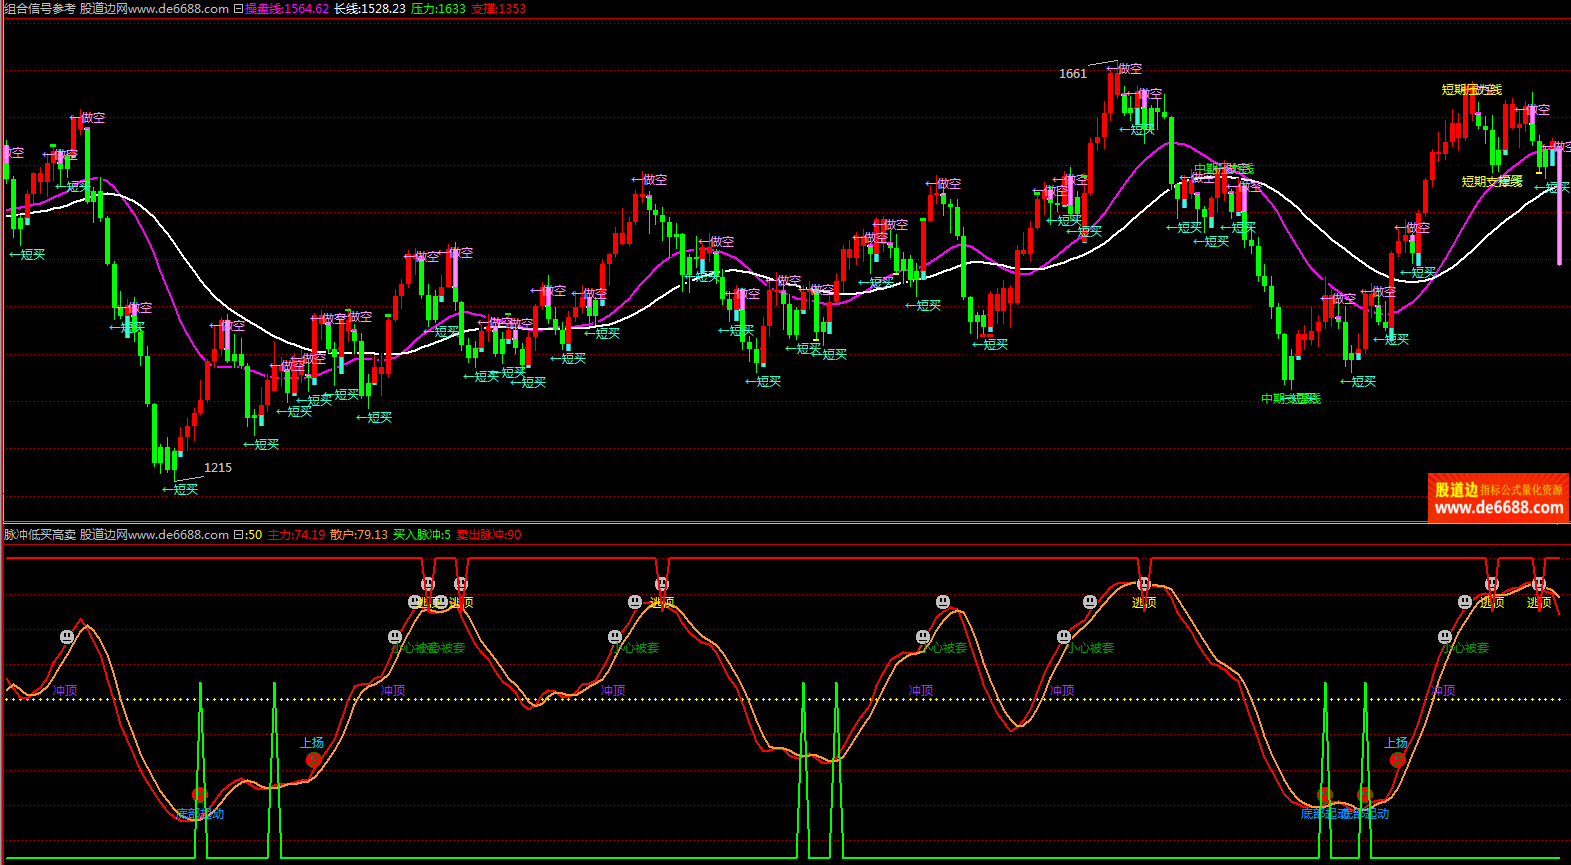Click the 支撑:1353 red legend value
Viewport: 1571px width, 865px height.
[x=498, y=9]
